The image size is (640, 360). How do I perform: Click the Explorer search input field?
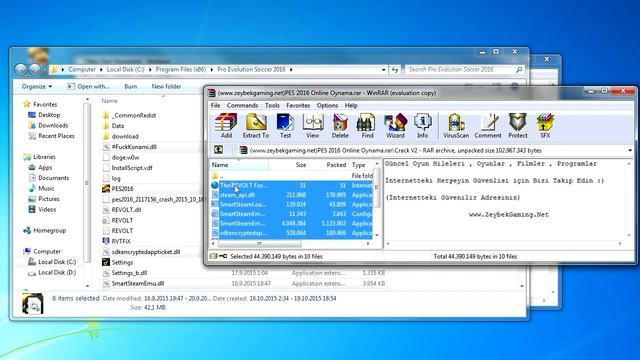[x=460, y=70]
